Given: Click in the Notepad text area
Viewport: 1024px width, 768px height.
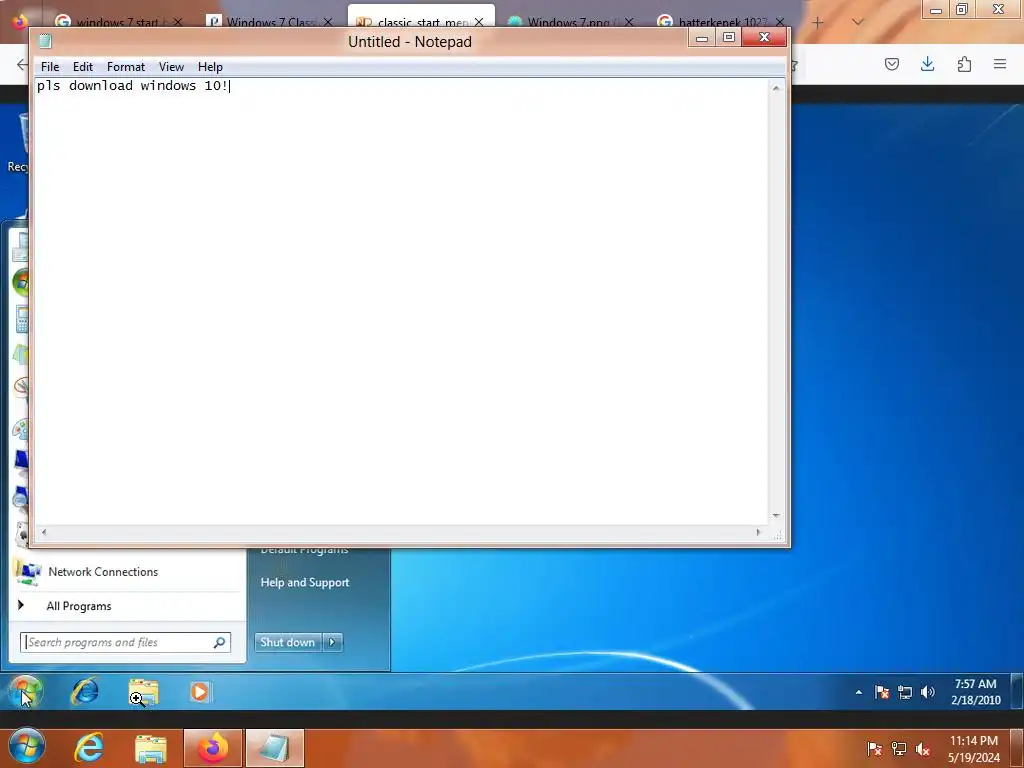Looking at the screenshot, I should [x=401, y=300].
